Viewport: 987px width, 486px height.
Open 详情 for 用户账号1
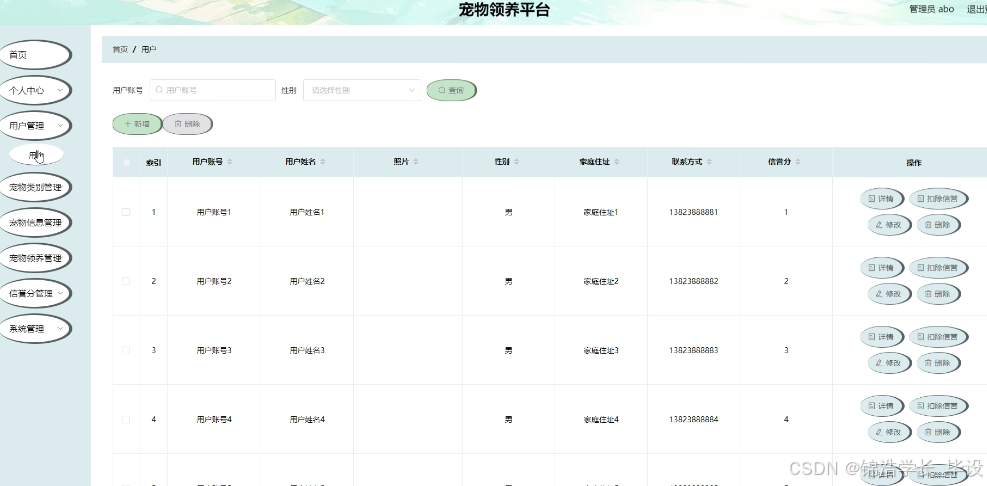tap(882, 199)
